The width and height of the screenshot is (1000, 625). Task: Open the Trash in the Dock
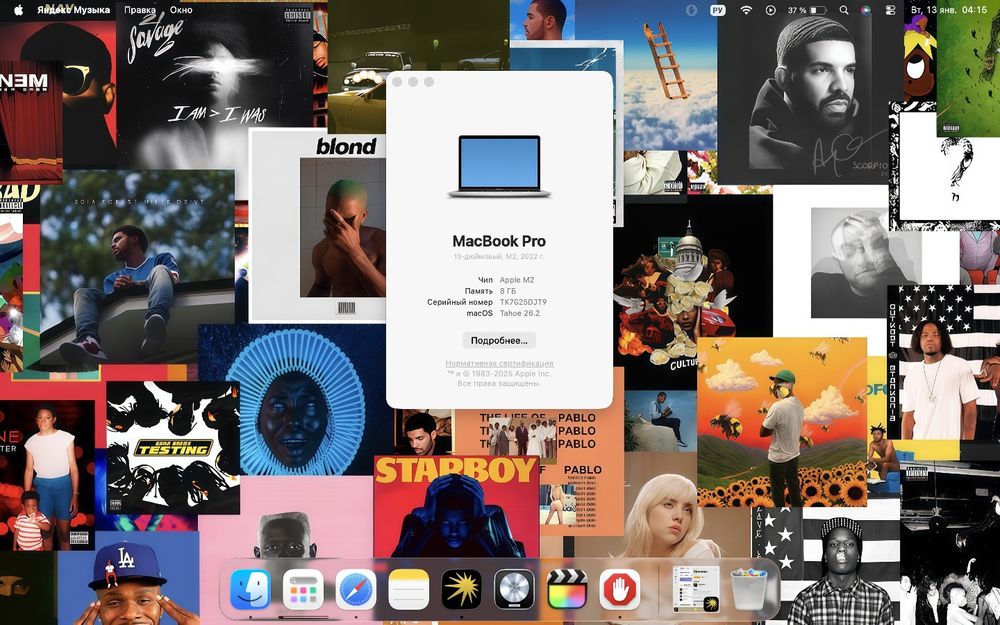(749, 589)
